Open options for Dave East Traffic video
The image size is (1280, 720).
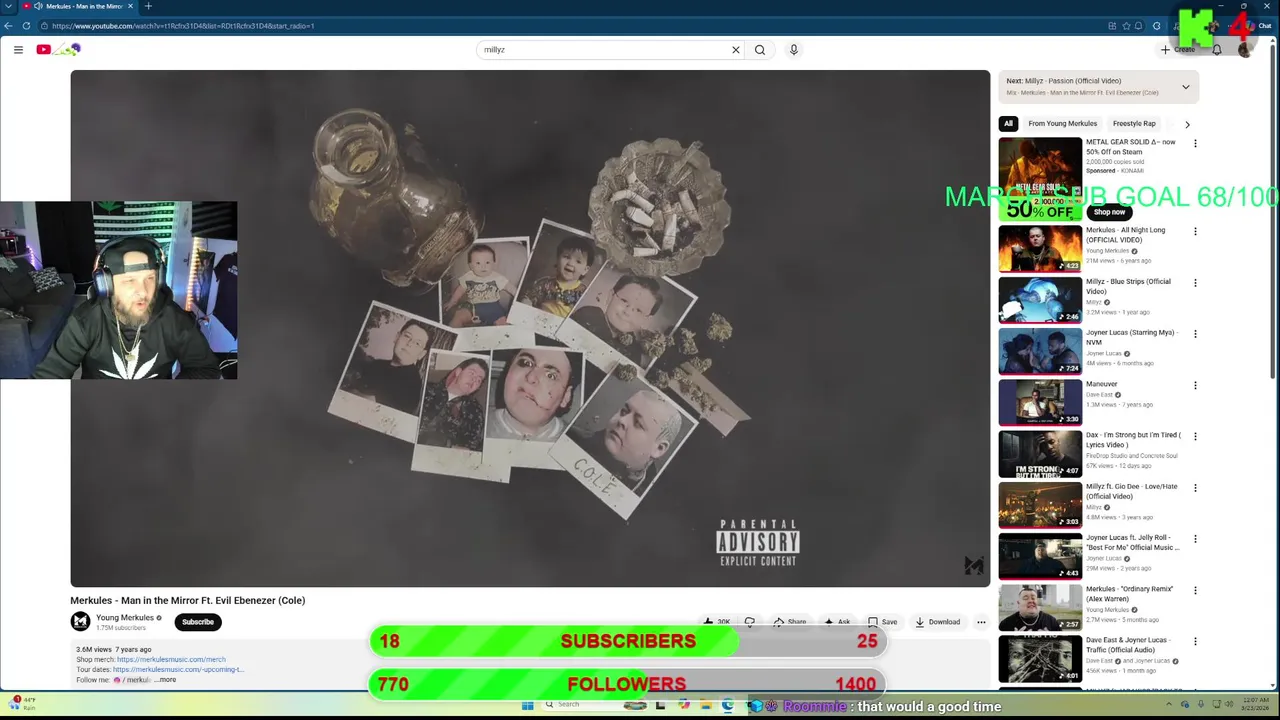coord(1195,641)
